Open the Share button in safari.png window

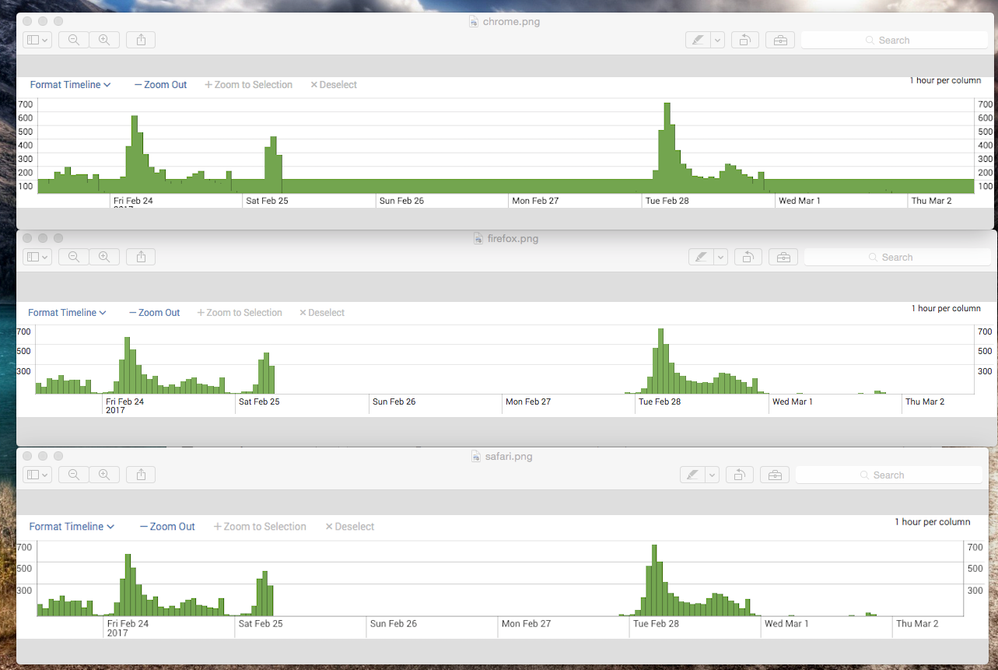141,475
